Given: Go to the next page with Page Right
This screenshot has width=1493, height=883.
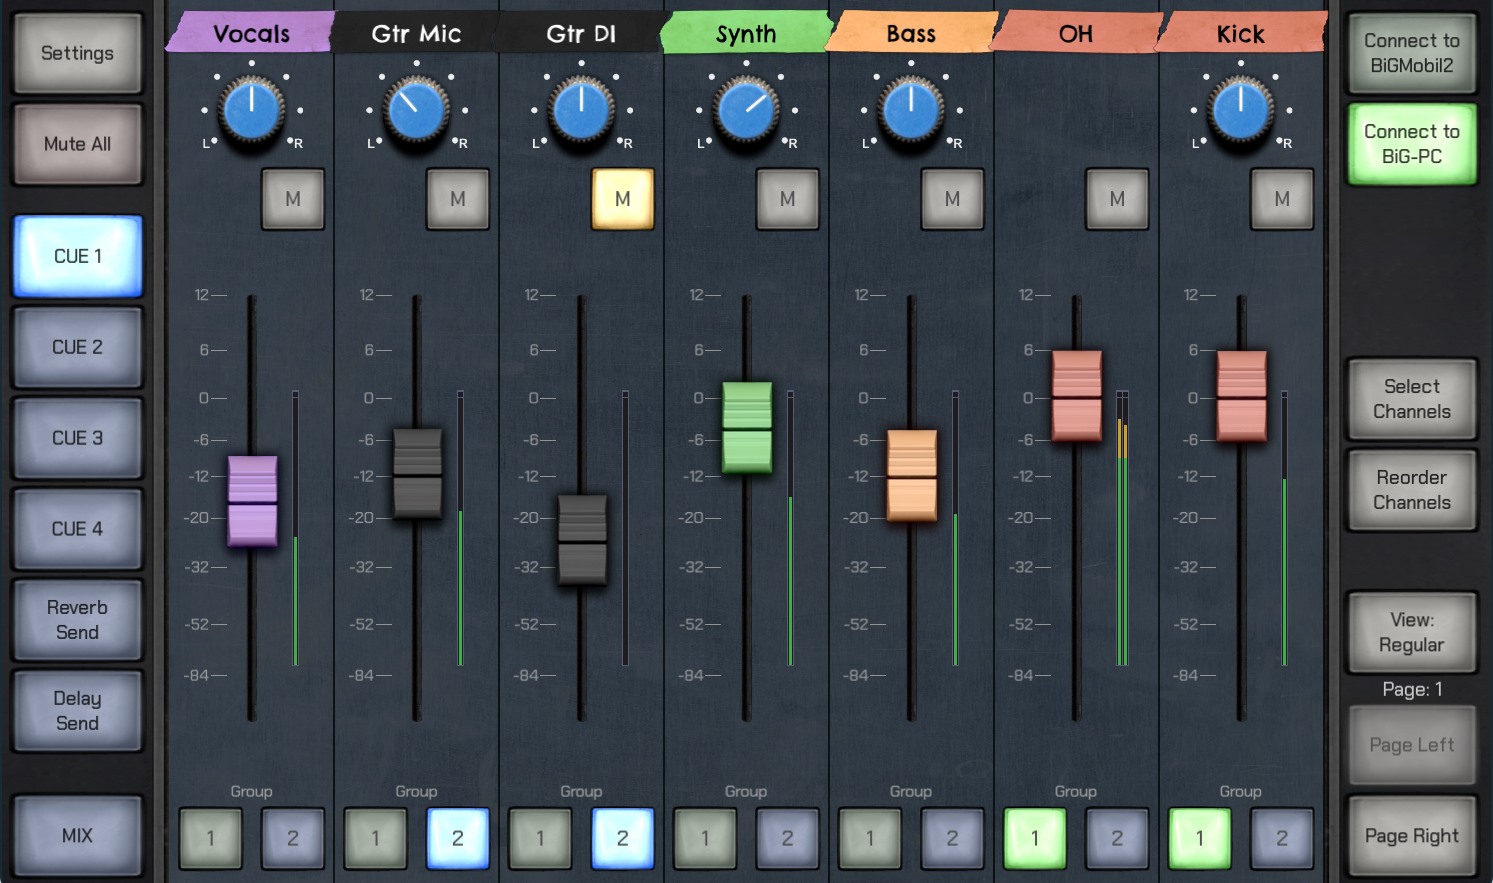Looking at the screenshot, I should pyautogui.click(x=1411, y=836).
